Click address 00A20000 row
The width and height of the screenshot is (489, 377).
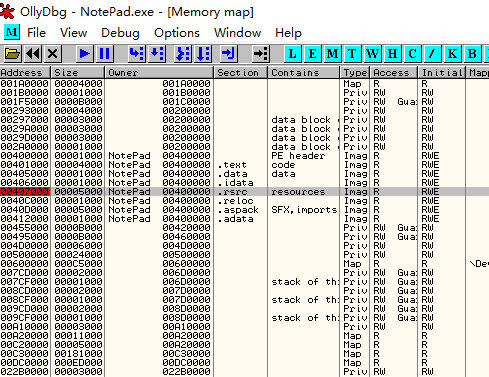pyautogui.click(x=24, y=336)
